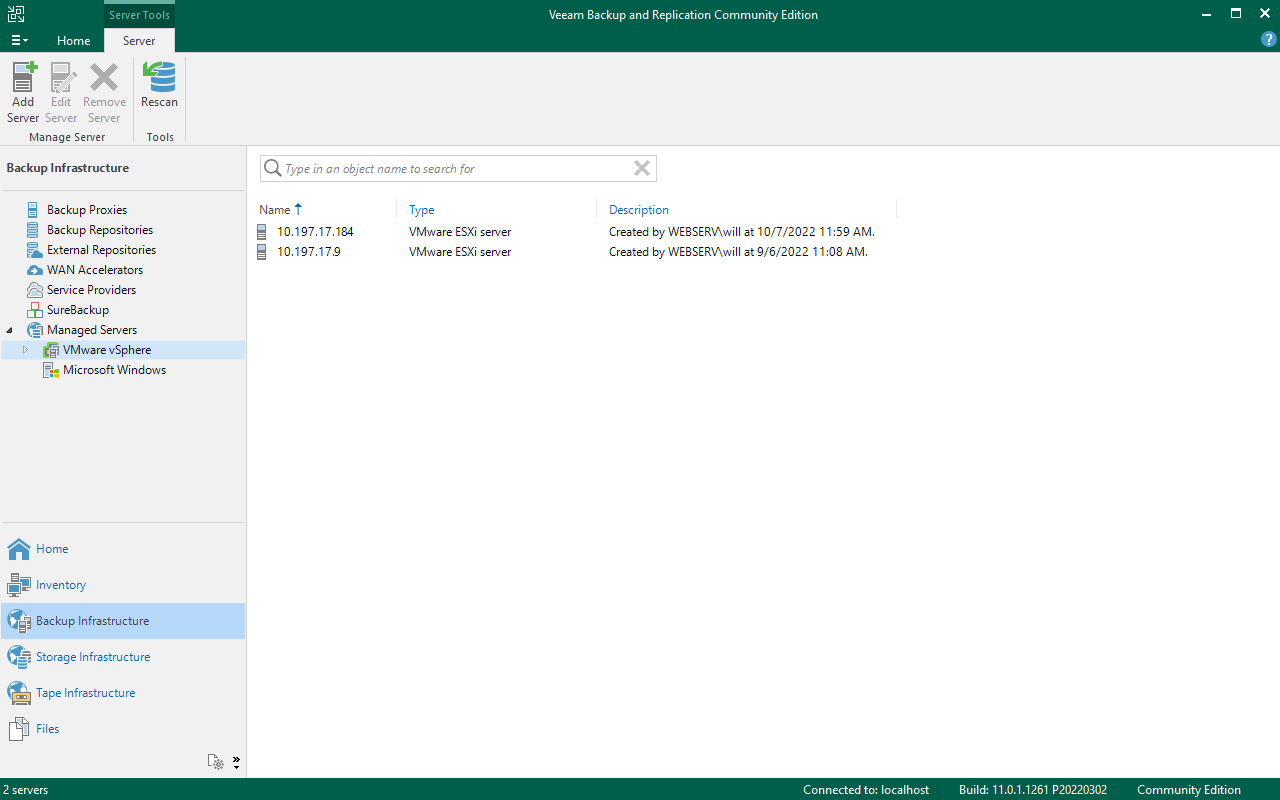Screen dimensions: 1280x800
Task: Click the 10.197.17.184 server icon
Action: (262, 232)
